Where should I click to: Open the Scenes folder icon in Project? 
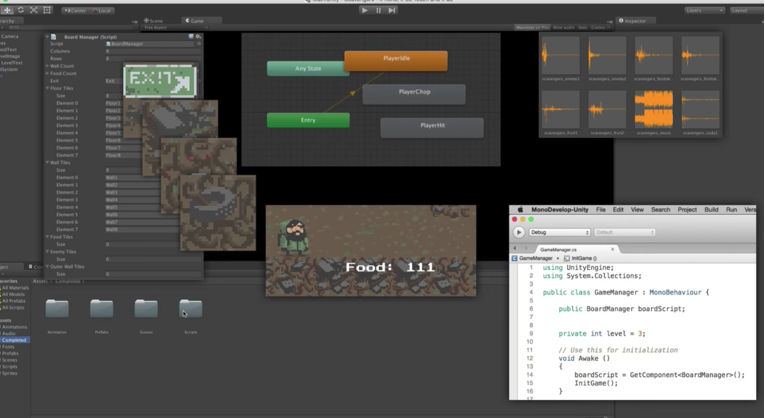tap(146, 309)
